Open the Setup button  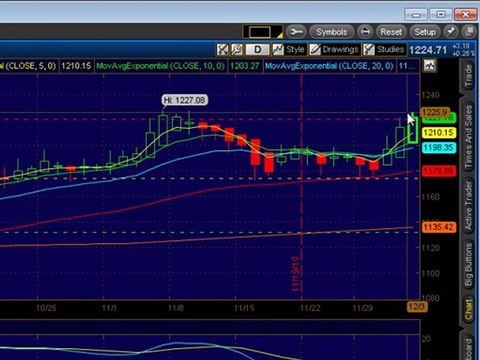click(425, 32)
